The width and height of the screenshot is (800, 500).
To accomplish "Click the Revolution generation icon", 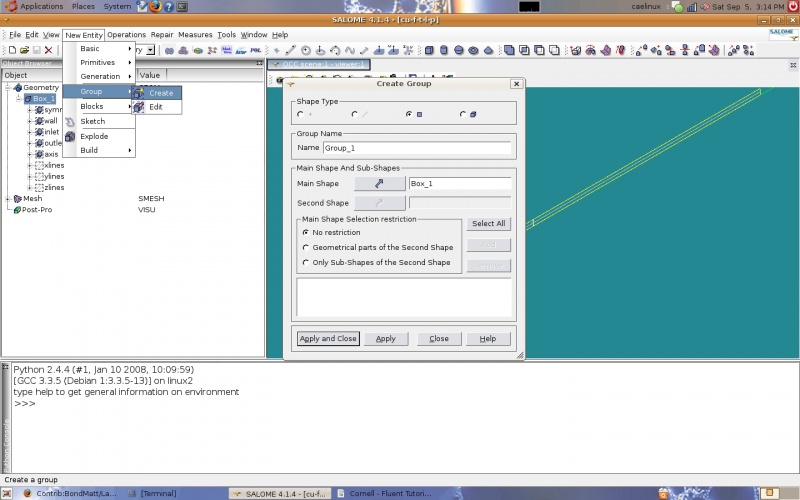I will coord(590,50).
